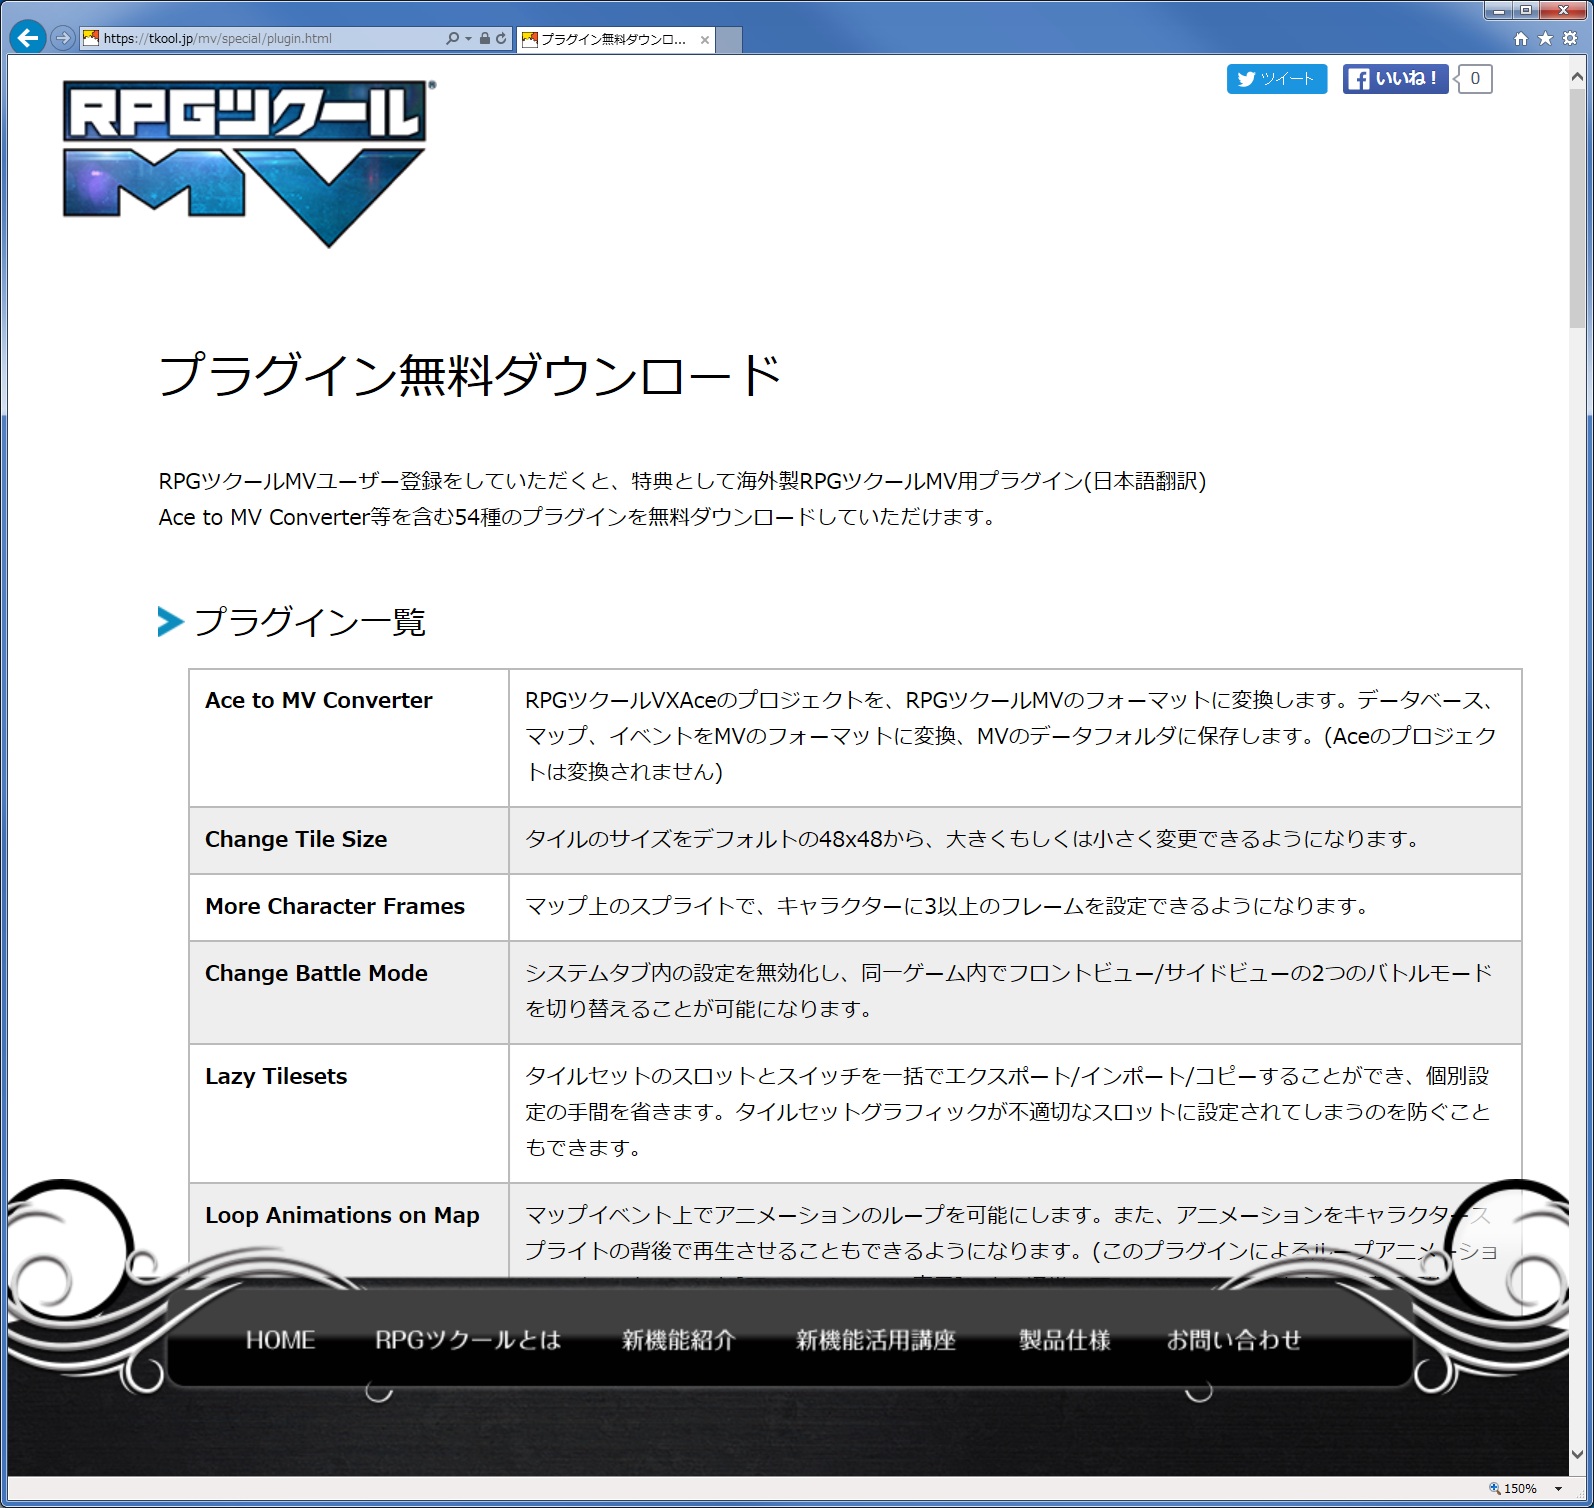This screenshot has height=1508, width=1594.
Task: Click the page scrollbar up arrow
Action: (1578, 75)
